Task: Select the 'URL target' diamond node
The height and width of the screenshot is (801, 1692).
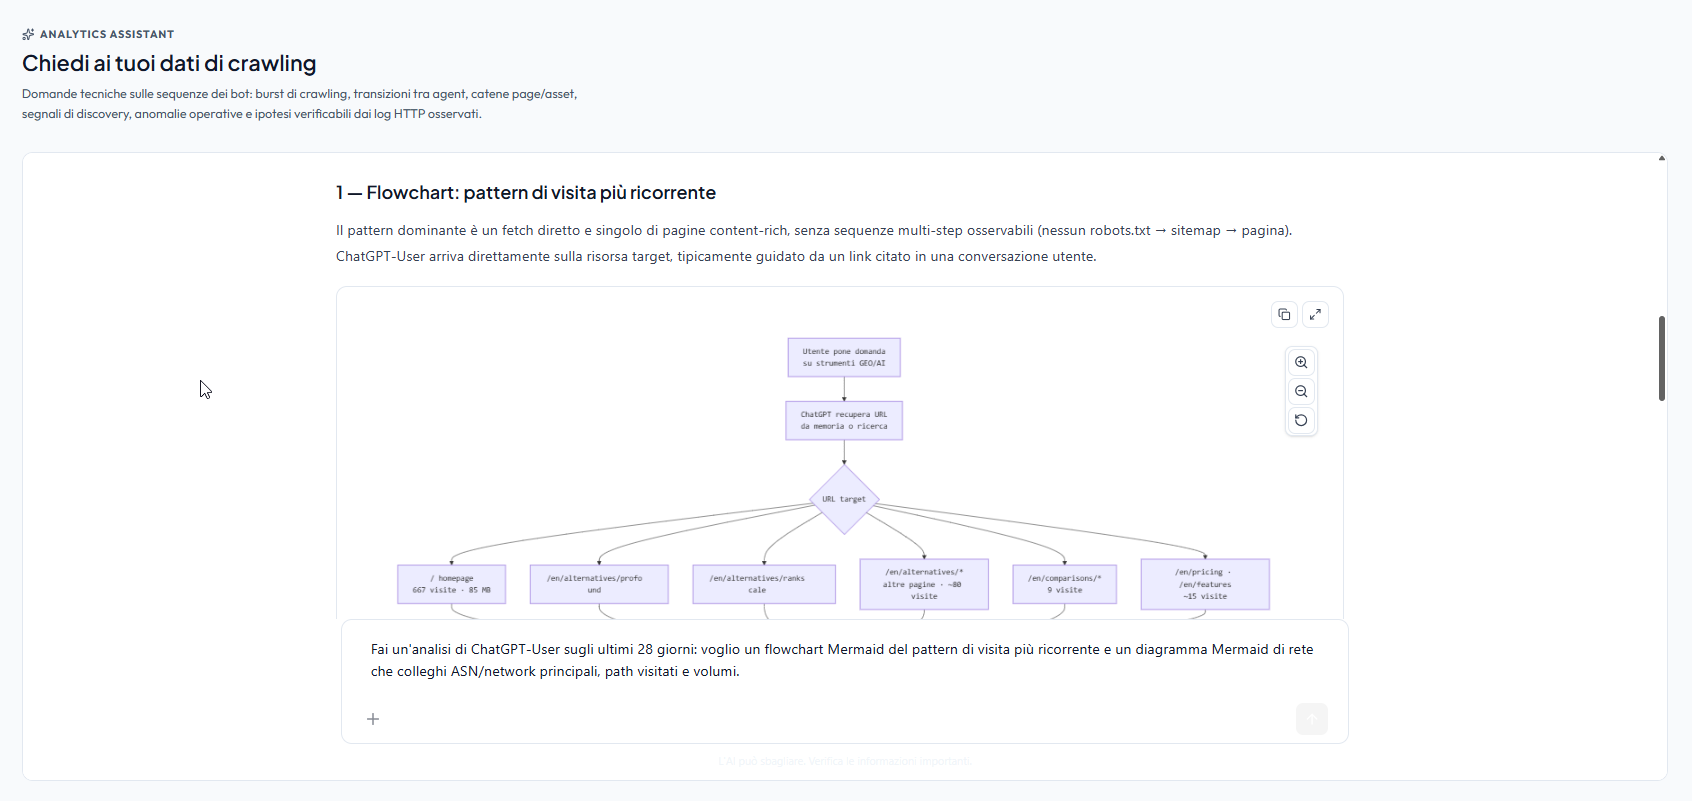Action: tap(844, 499)
